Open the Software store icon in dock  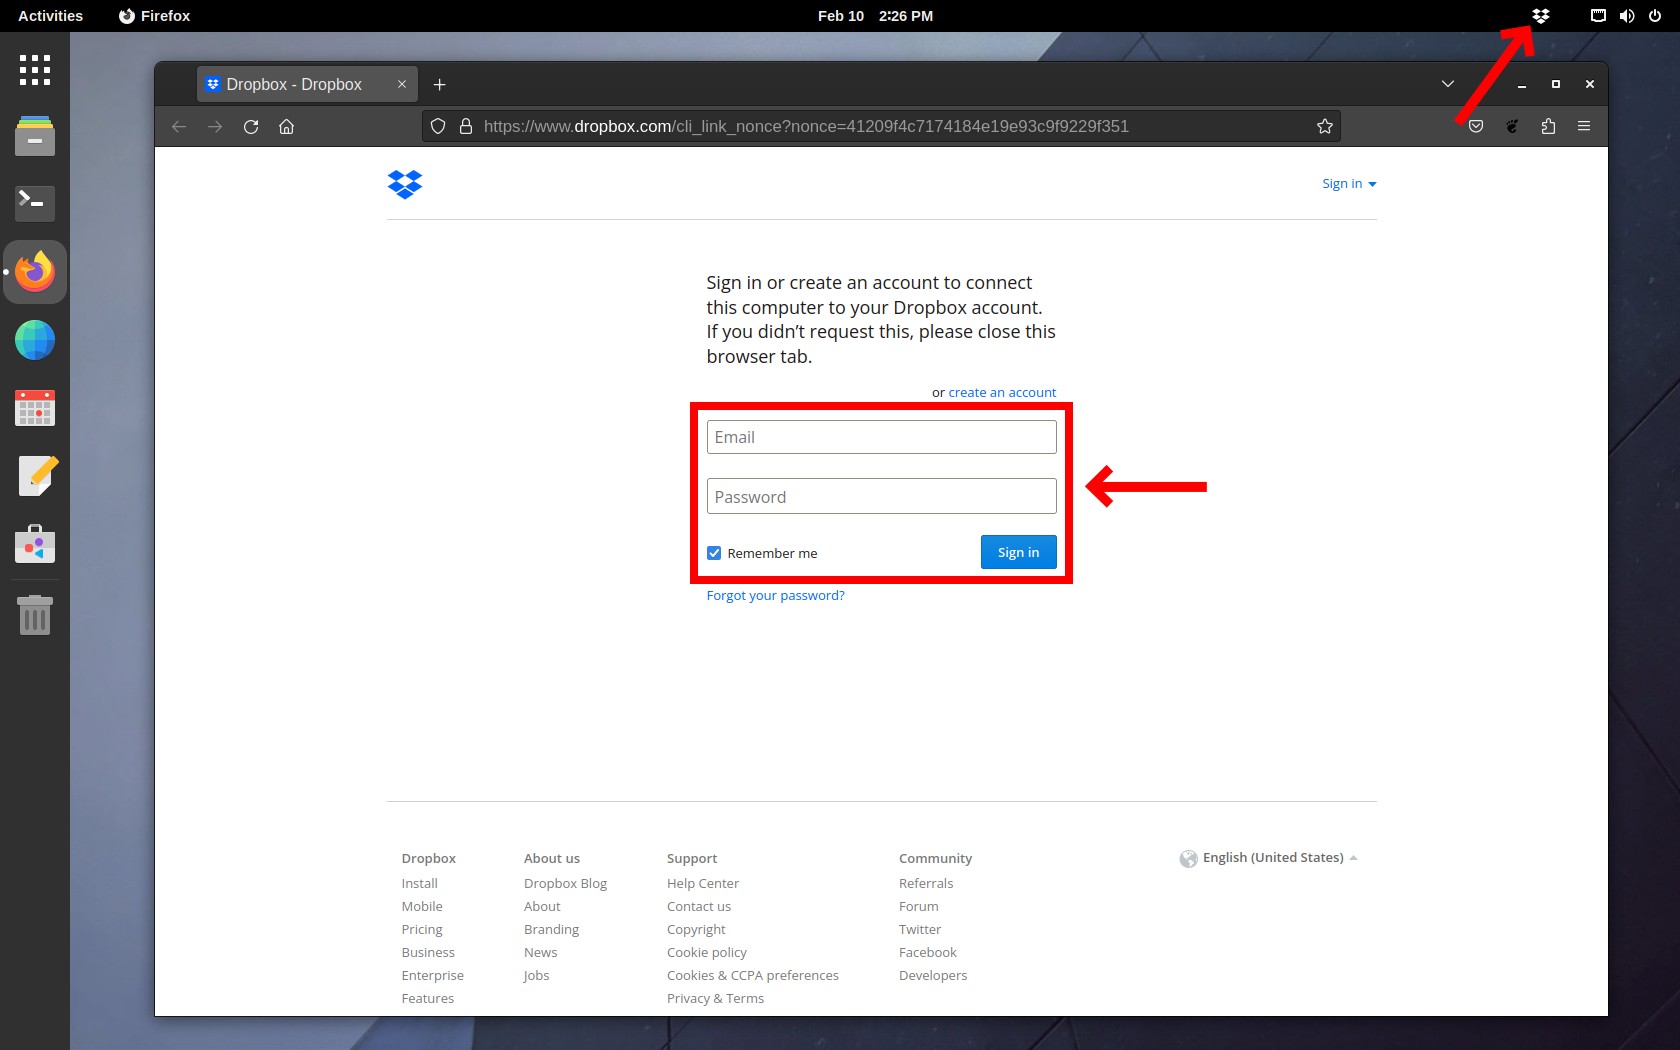coord(35,544)
